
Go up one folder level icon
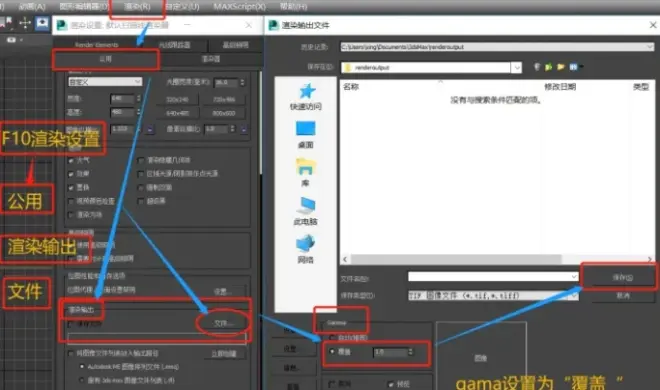coord(548,67)
